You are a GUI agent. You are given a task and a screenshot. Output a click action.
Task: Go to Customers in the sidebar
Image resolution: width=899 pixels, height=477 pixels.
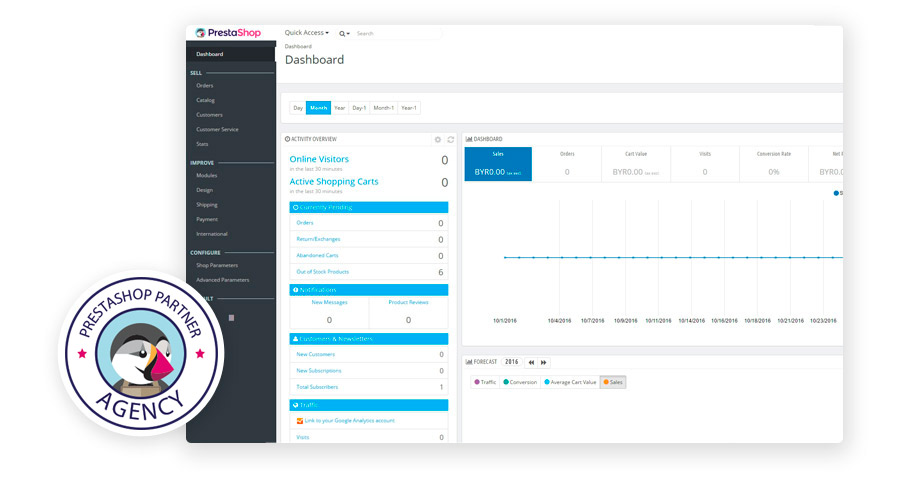pos(209,115)
